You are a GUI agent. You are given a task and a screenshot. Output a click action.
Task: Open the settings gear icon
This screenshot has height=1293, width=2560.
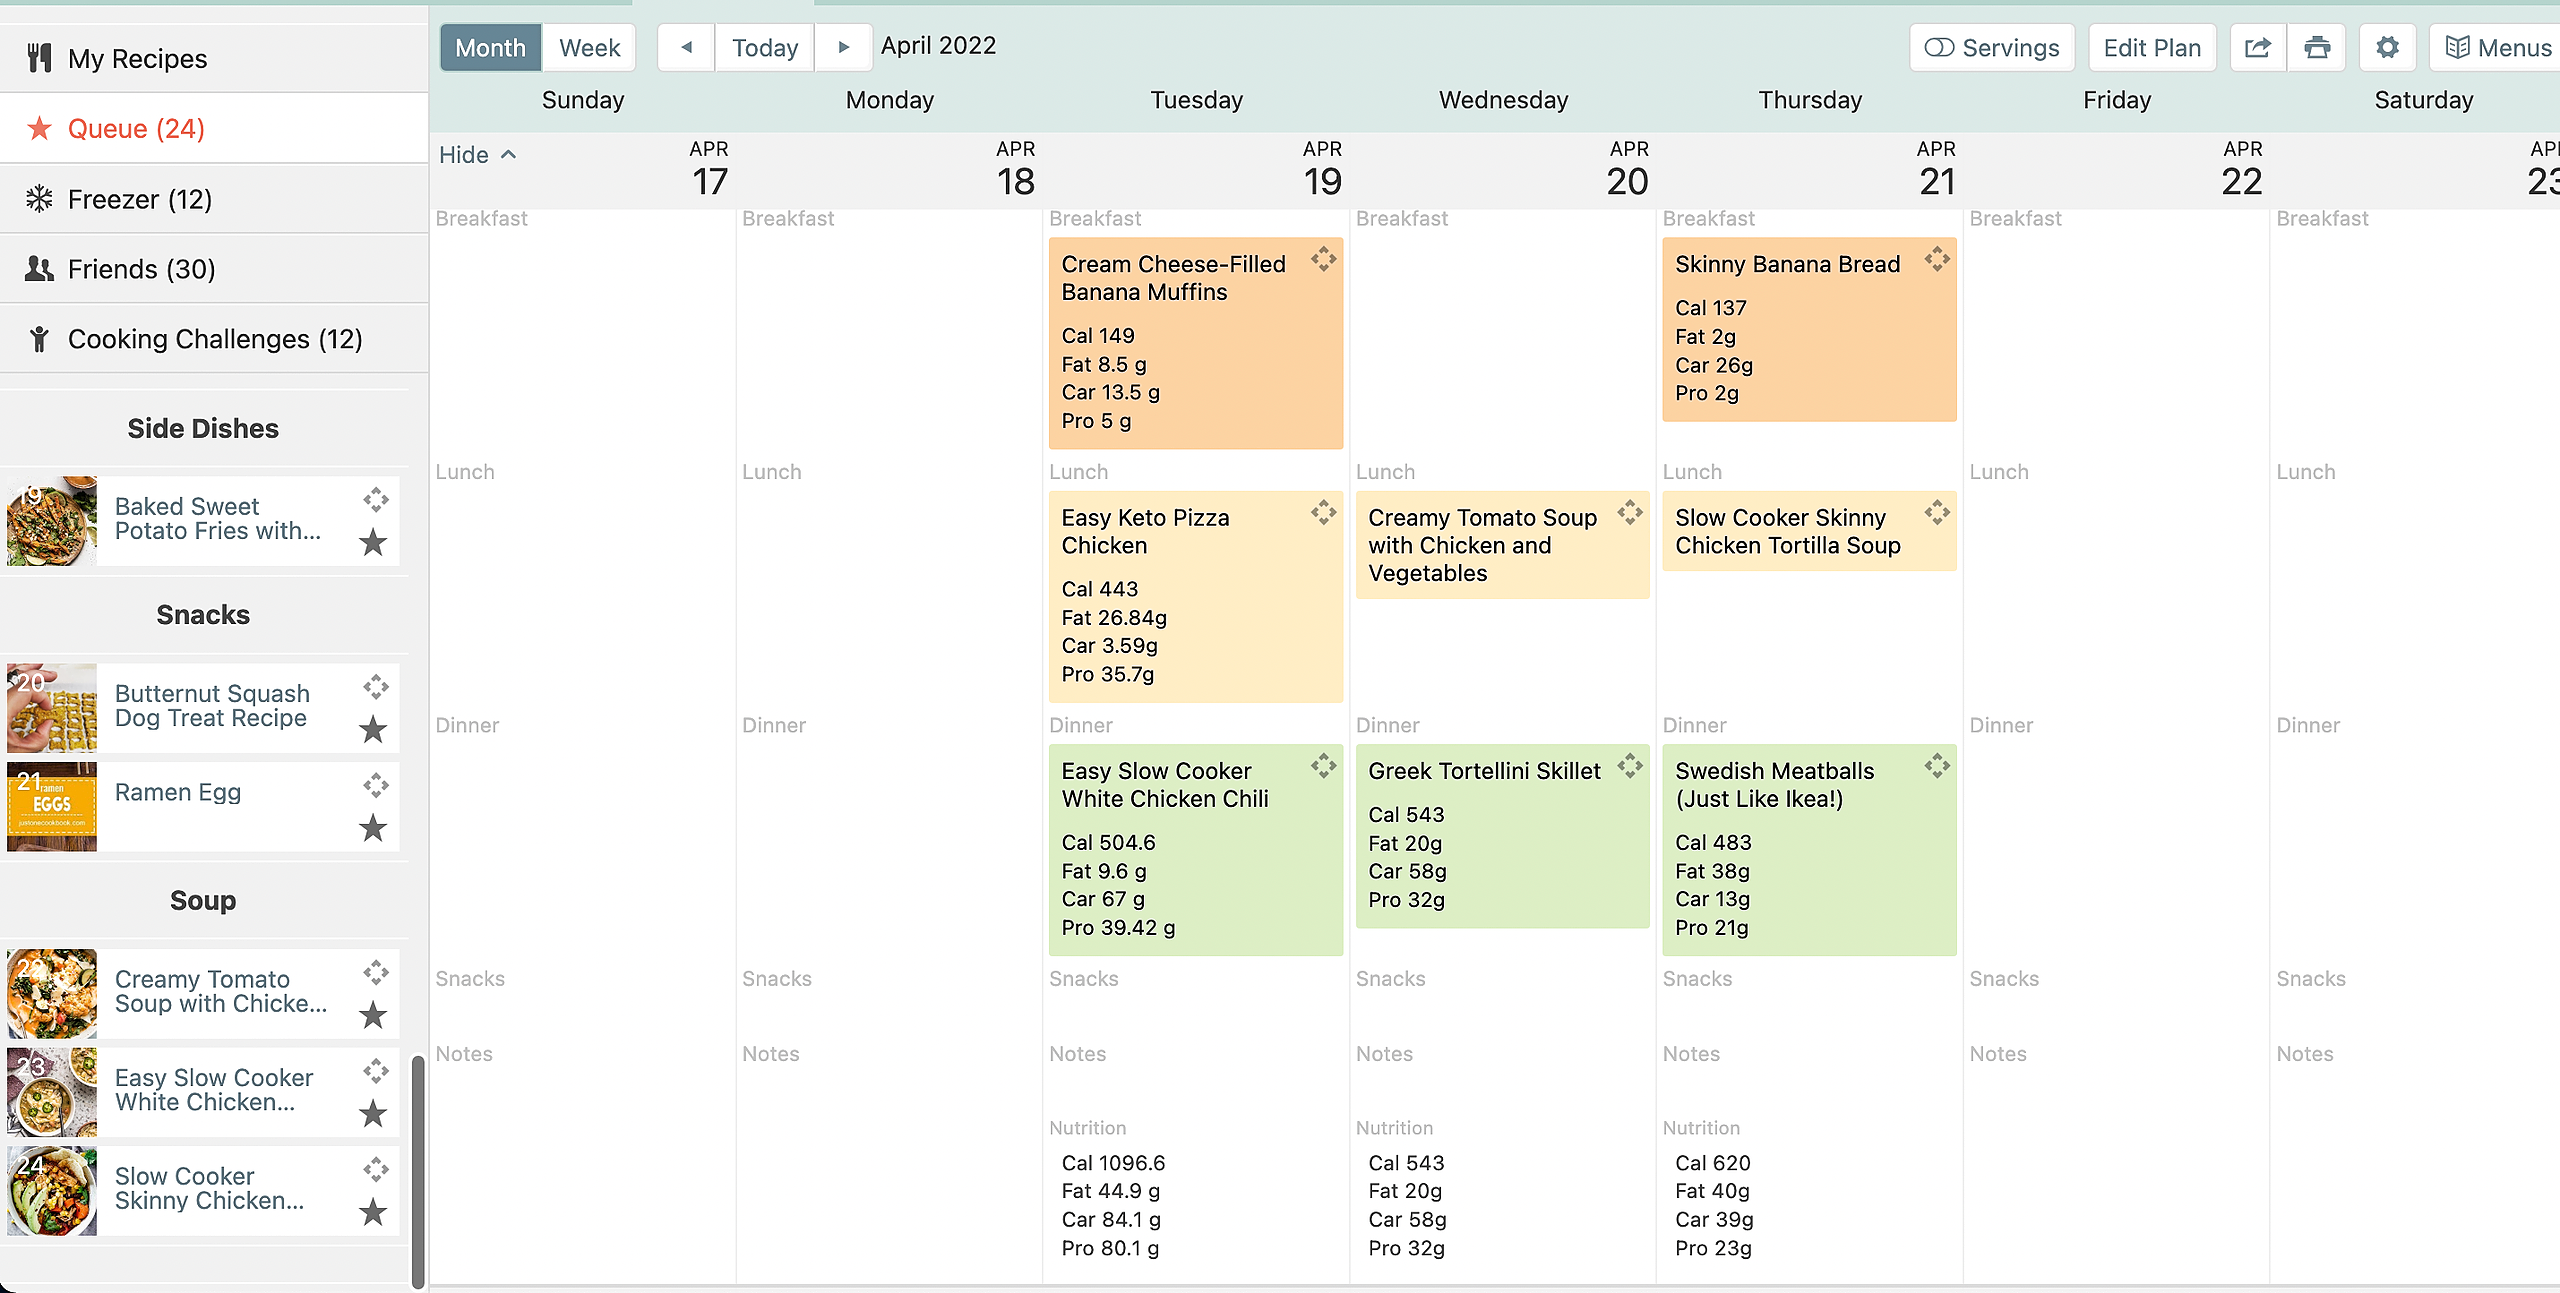coord(2387,48)
